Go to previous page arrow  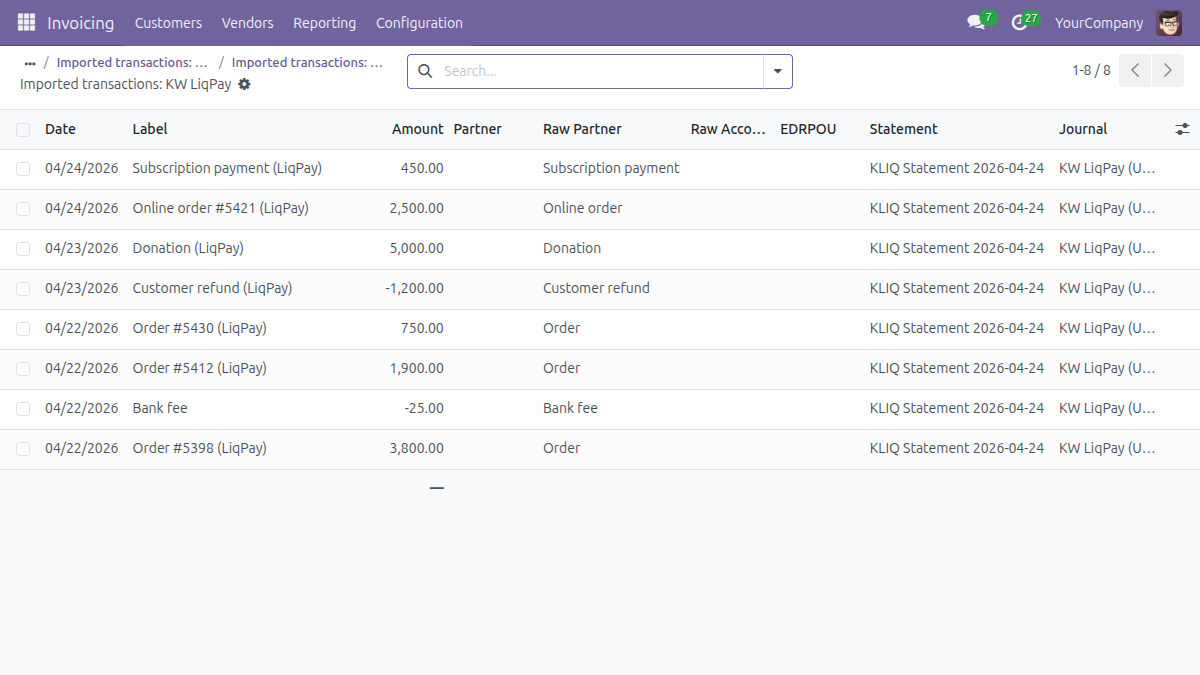click(x=1135, y=71)
